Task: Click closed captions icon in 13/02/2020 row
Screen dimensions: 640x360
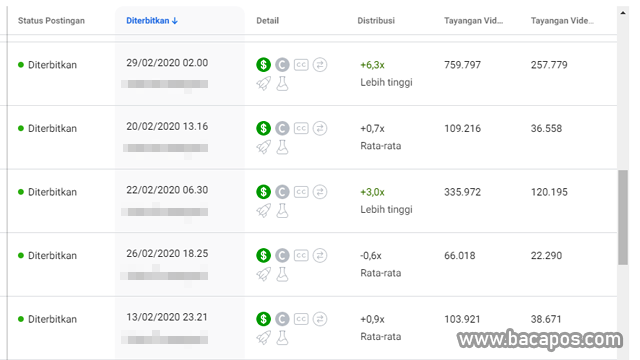Action: [x=301, y=319]
